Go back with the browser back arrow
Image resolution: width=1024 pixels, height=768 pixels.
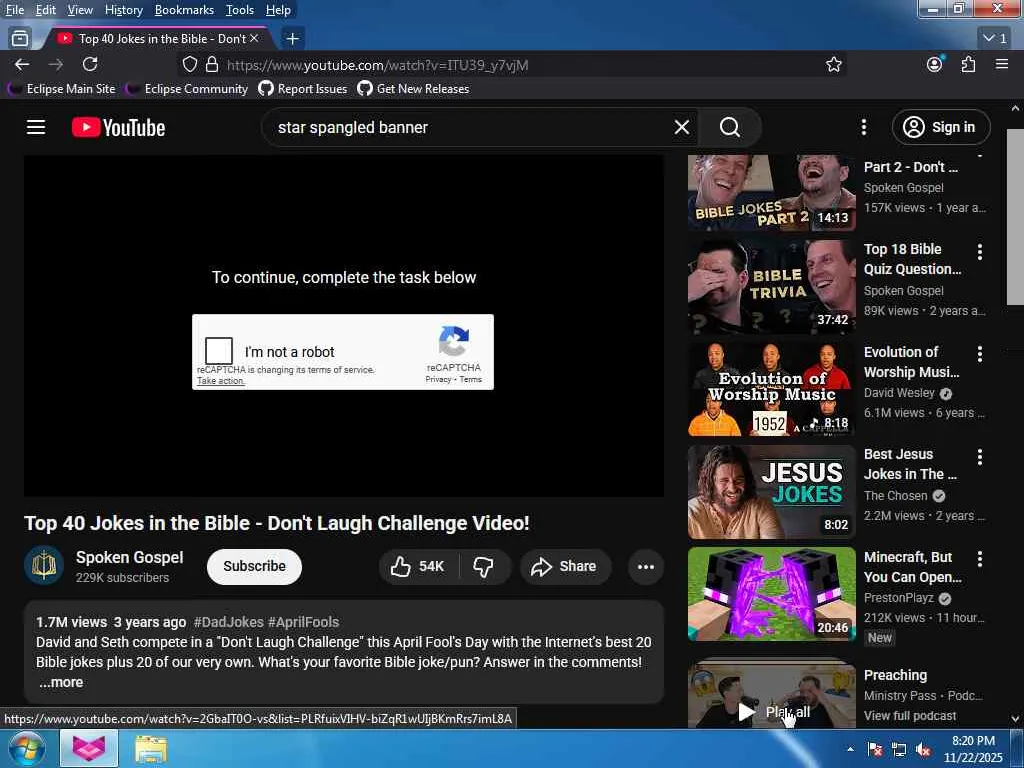22,64
